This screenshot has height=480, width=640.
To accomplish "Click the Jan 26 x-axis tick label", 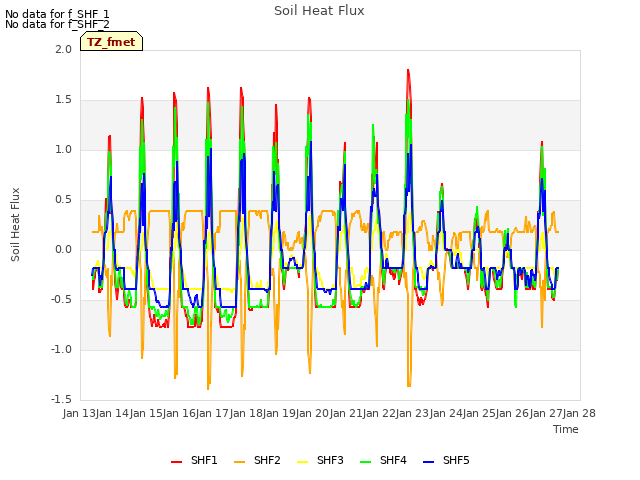I will tap(513, 413).
